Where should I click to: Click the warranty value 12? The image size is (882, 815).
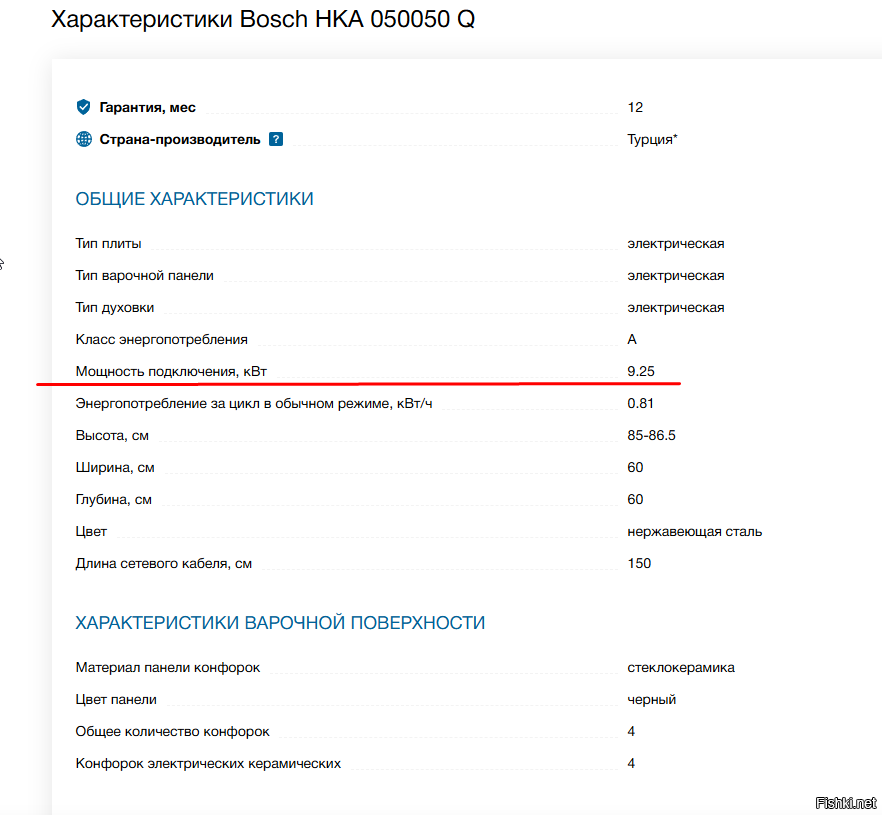pos(635,107)
